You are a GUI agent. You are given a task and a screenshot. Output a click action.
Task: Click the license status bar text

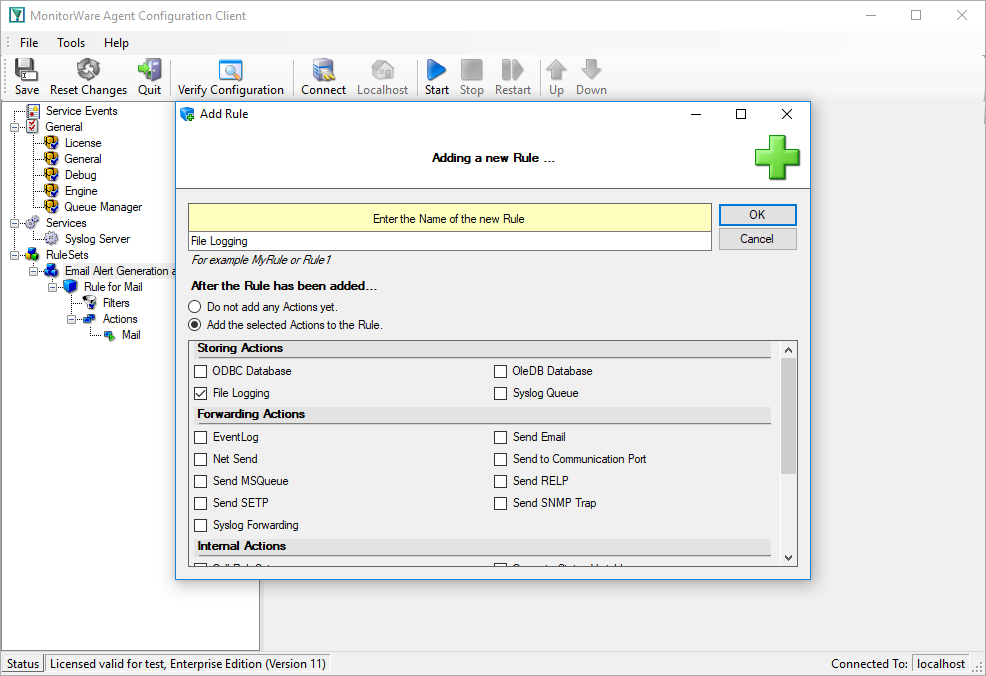[x=187, y=664]
